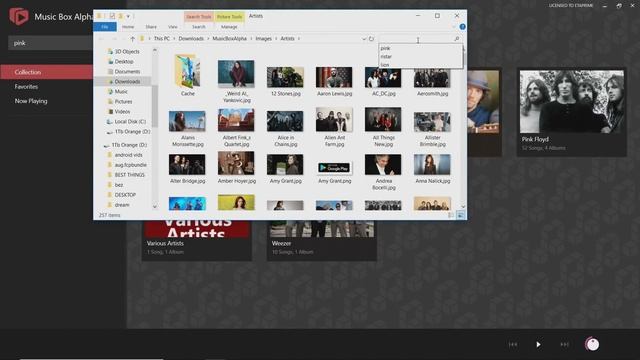Select the Alter Bridge.jpg thumbnail
640x360 pixels.
coord(187,164)
